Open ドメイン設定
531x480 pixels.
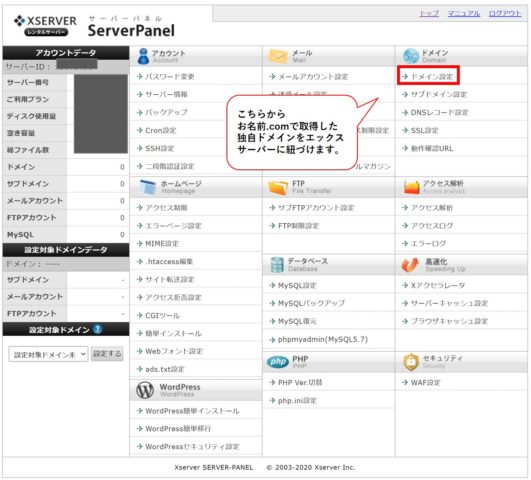coord(432,77)
